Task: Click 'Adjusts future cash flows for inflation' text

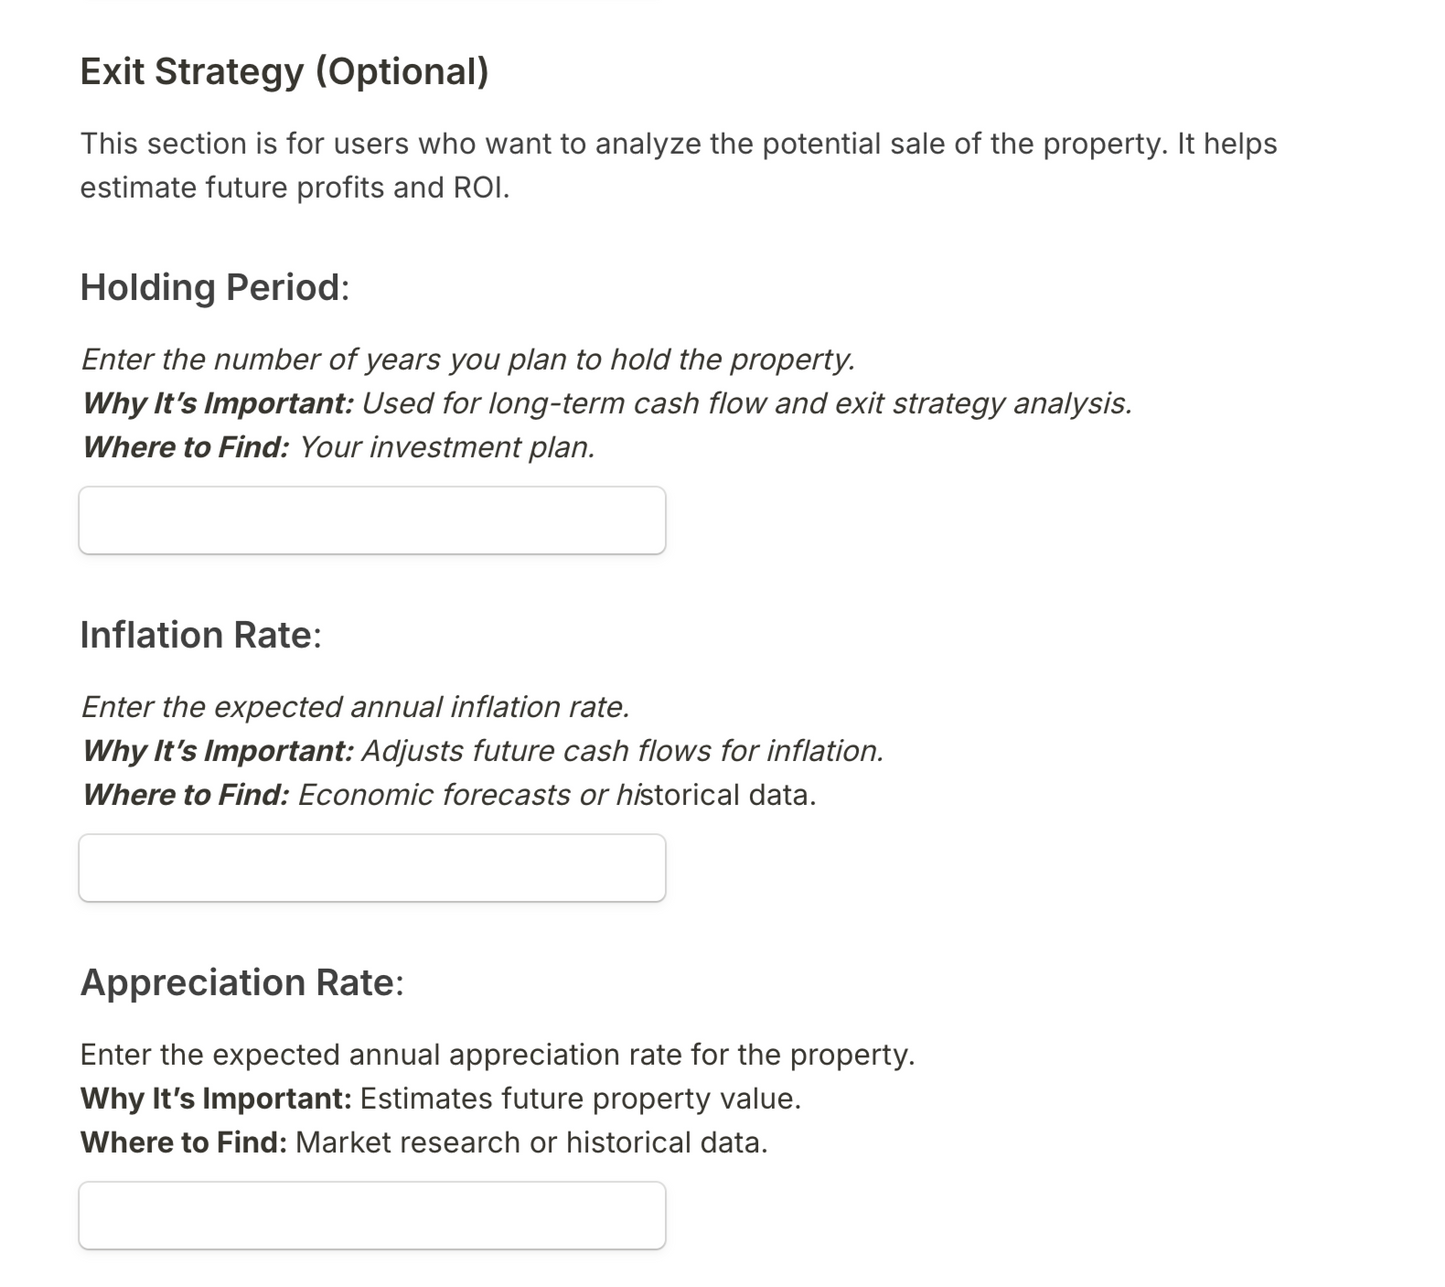Action: coord(624,750)
